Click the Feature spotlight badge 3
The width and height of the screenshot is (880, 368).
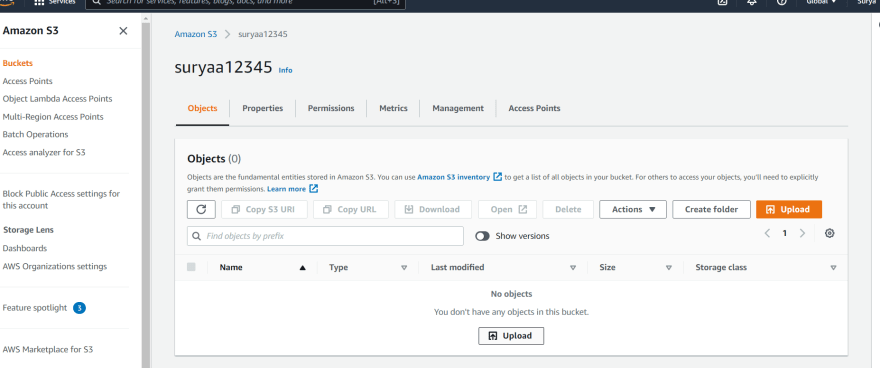(79, 308)
